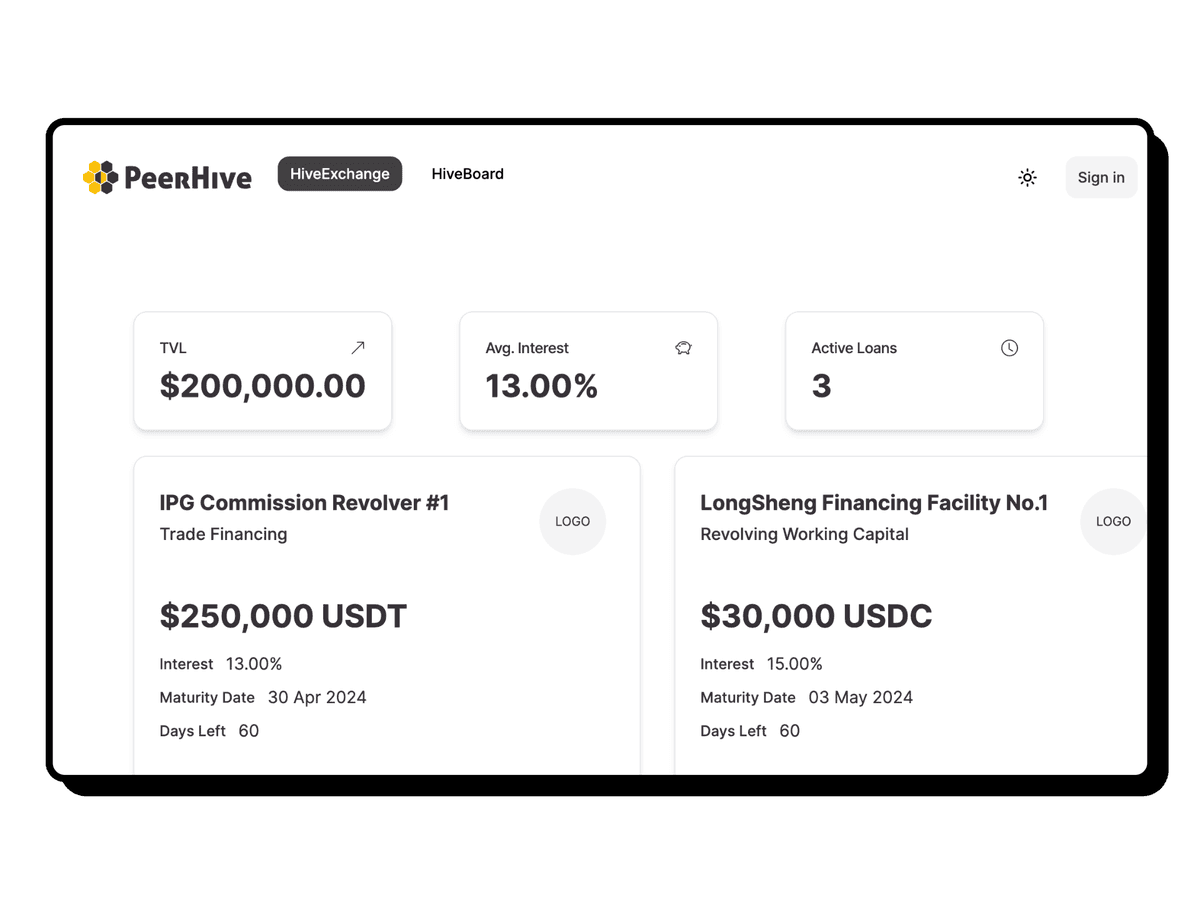This screenshot has height=900, width=1200.
Task: Click the clock icon on the Active Loans card
Action: 1009,347
